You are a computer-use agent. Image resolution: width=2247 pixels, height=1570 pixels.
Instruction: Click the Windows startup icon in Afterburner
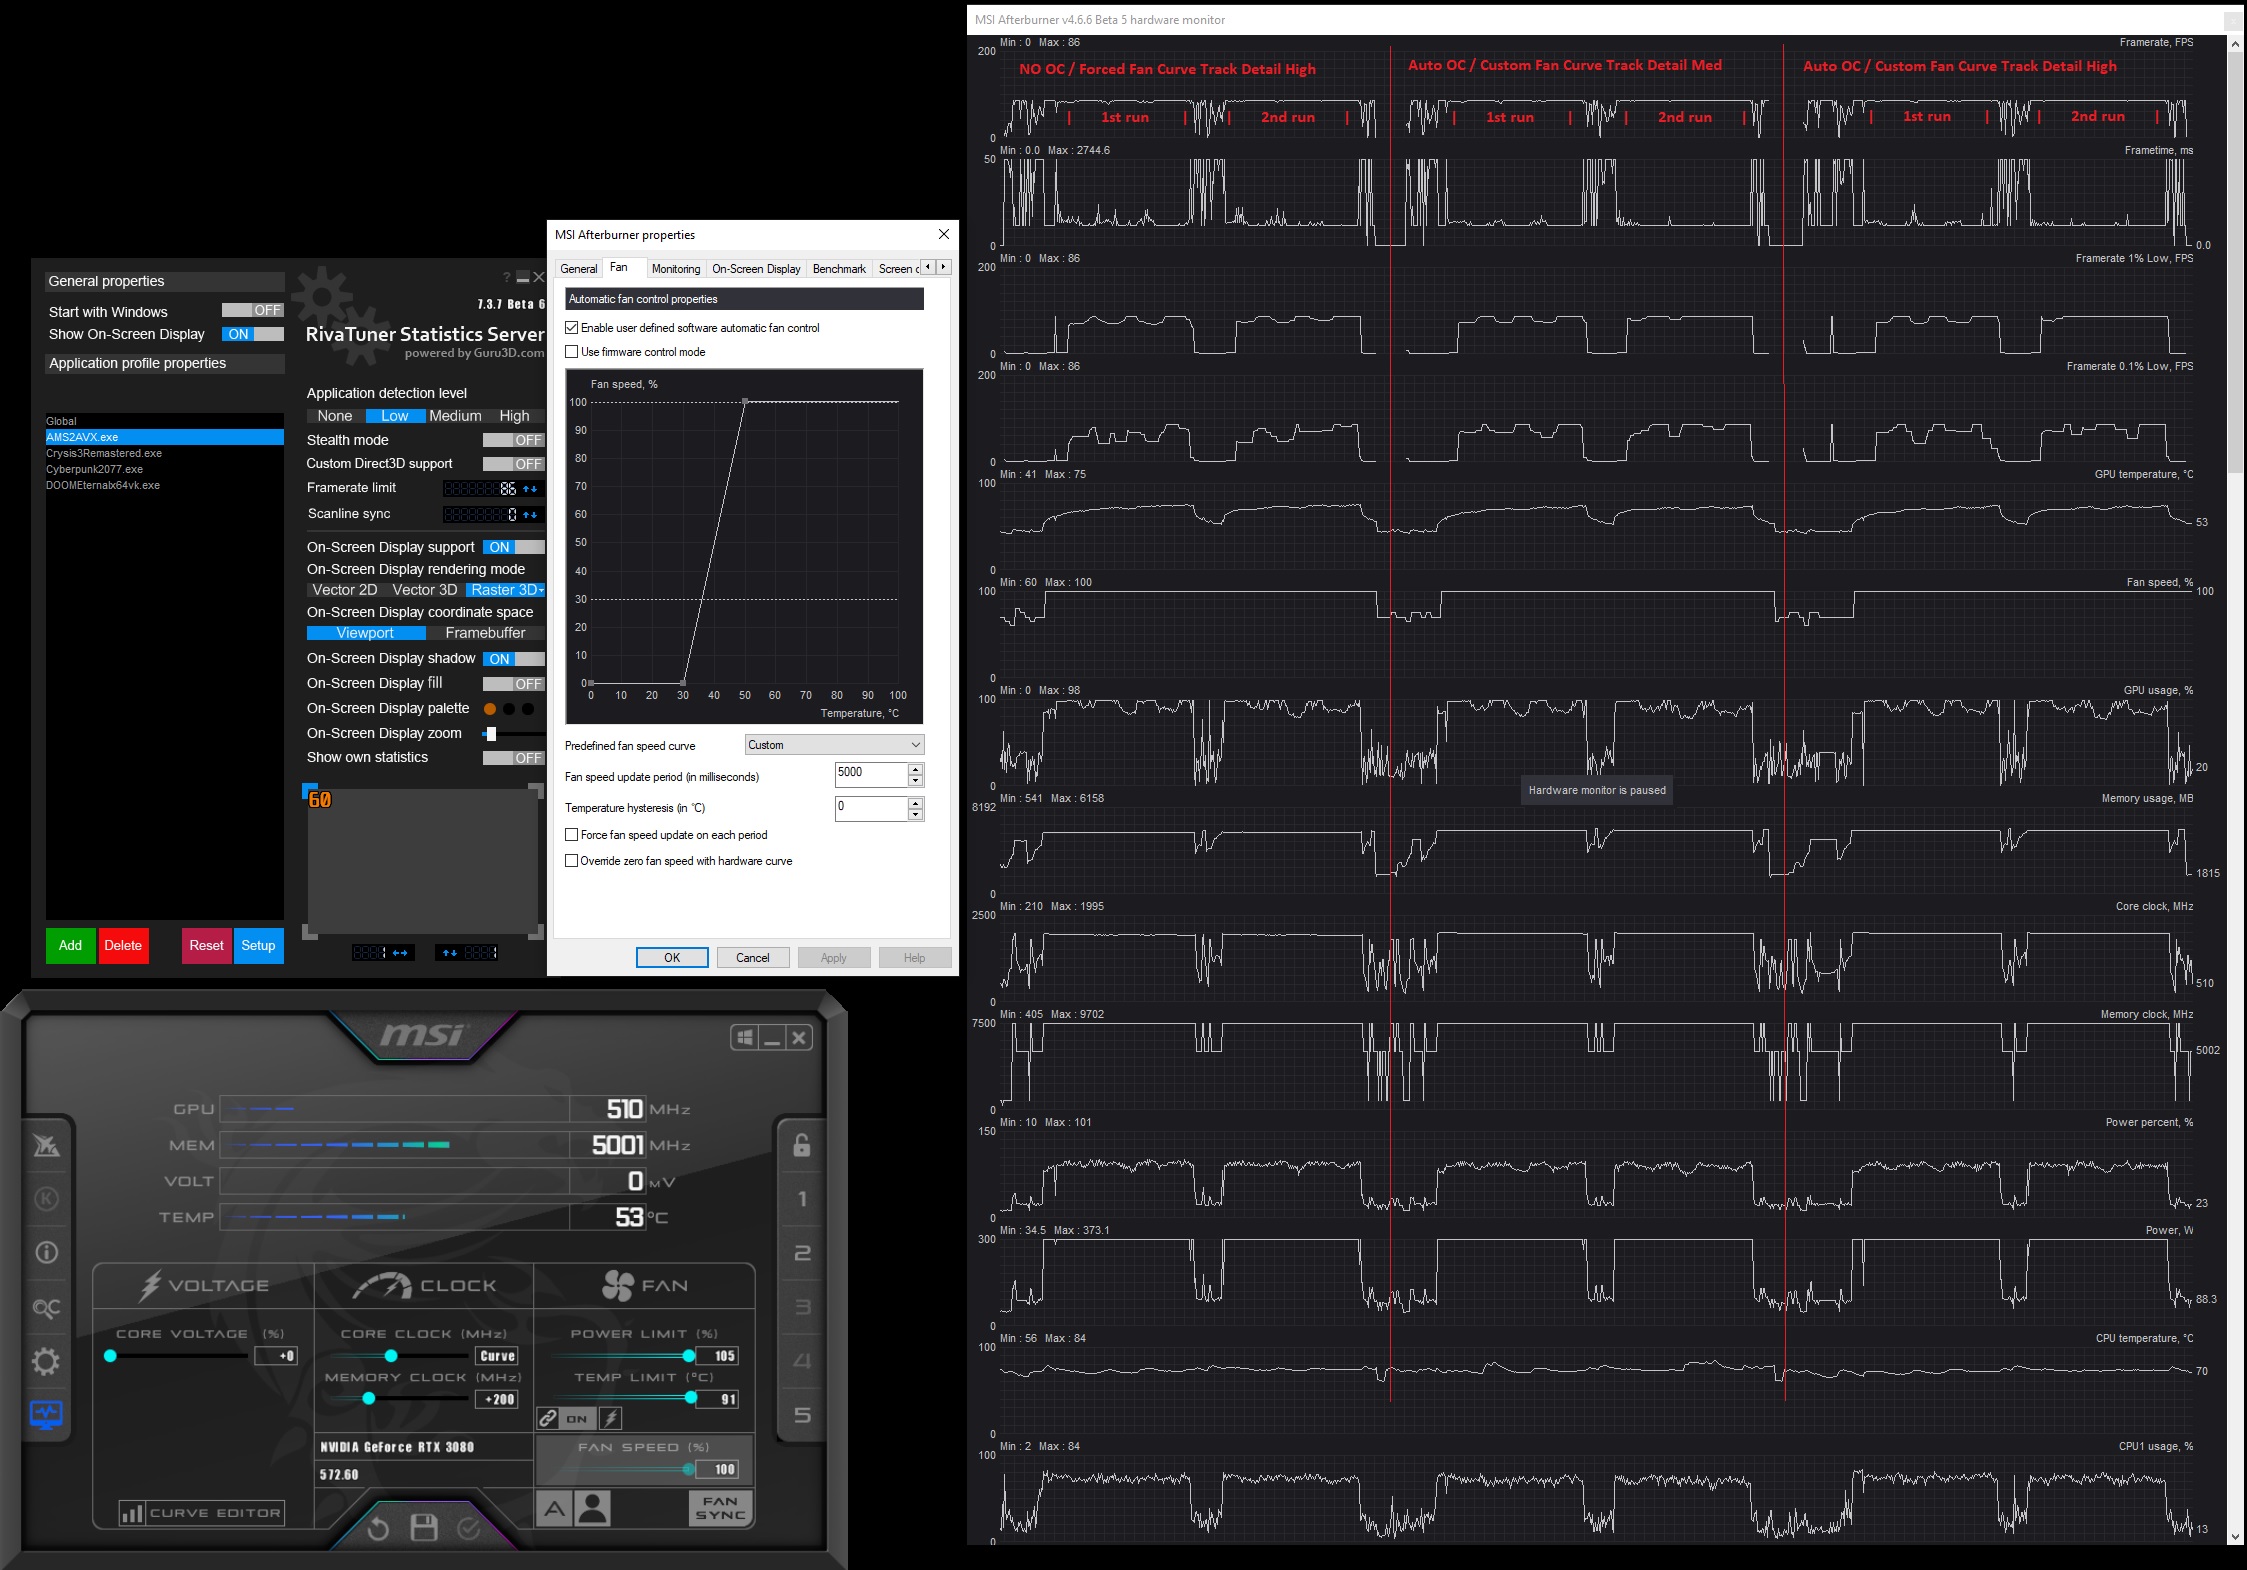click(x=745, y=1038)
